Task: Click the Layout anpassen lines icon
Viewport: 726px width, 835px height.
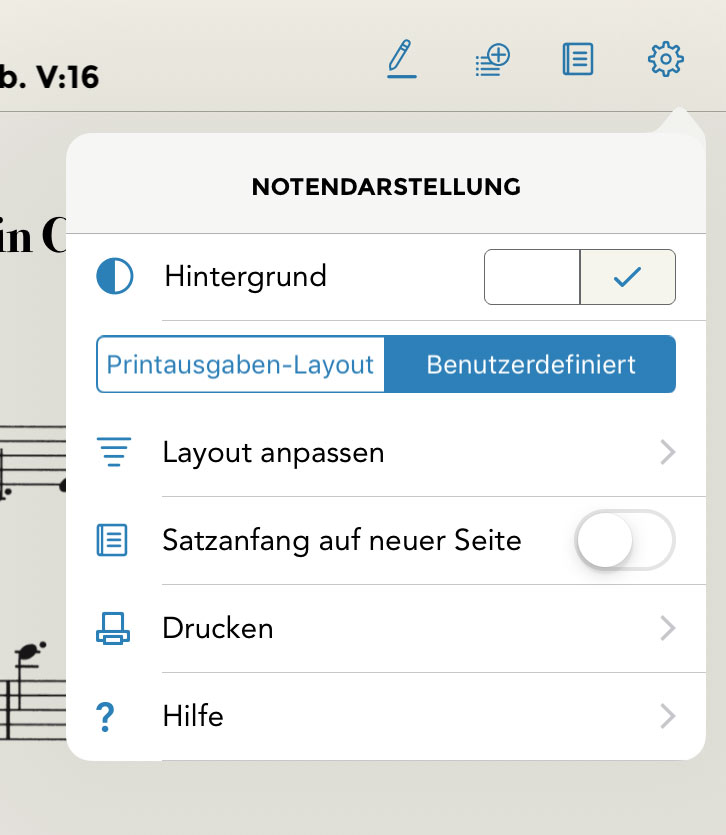Action: click(x=114, y=453)
